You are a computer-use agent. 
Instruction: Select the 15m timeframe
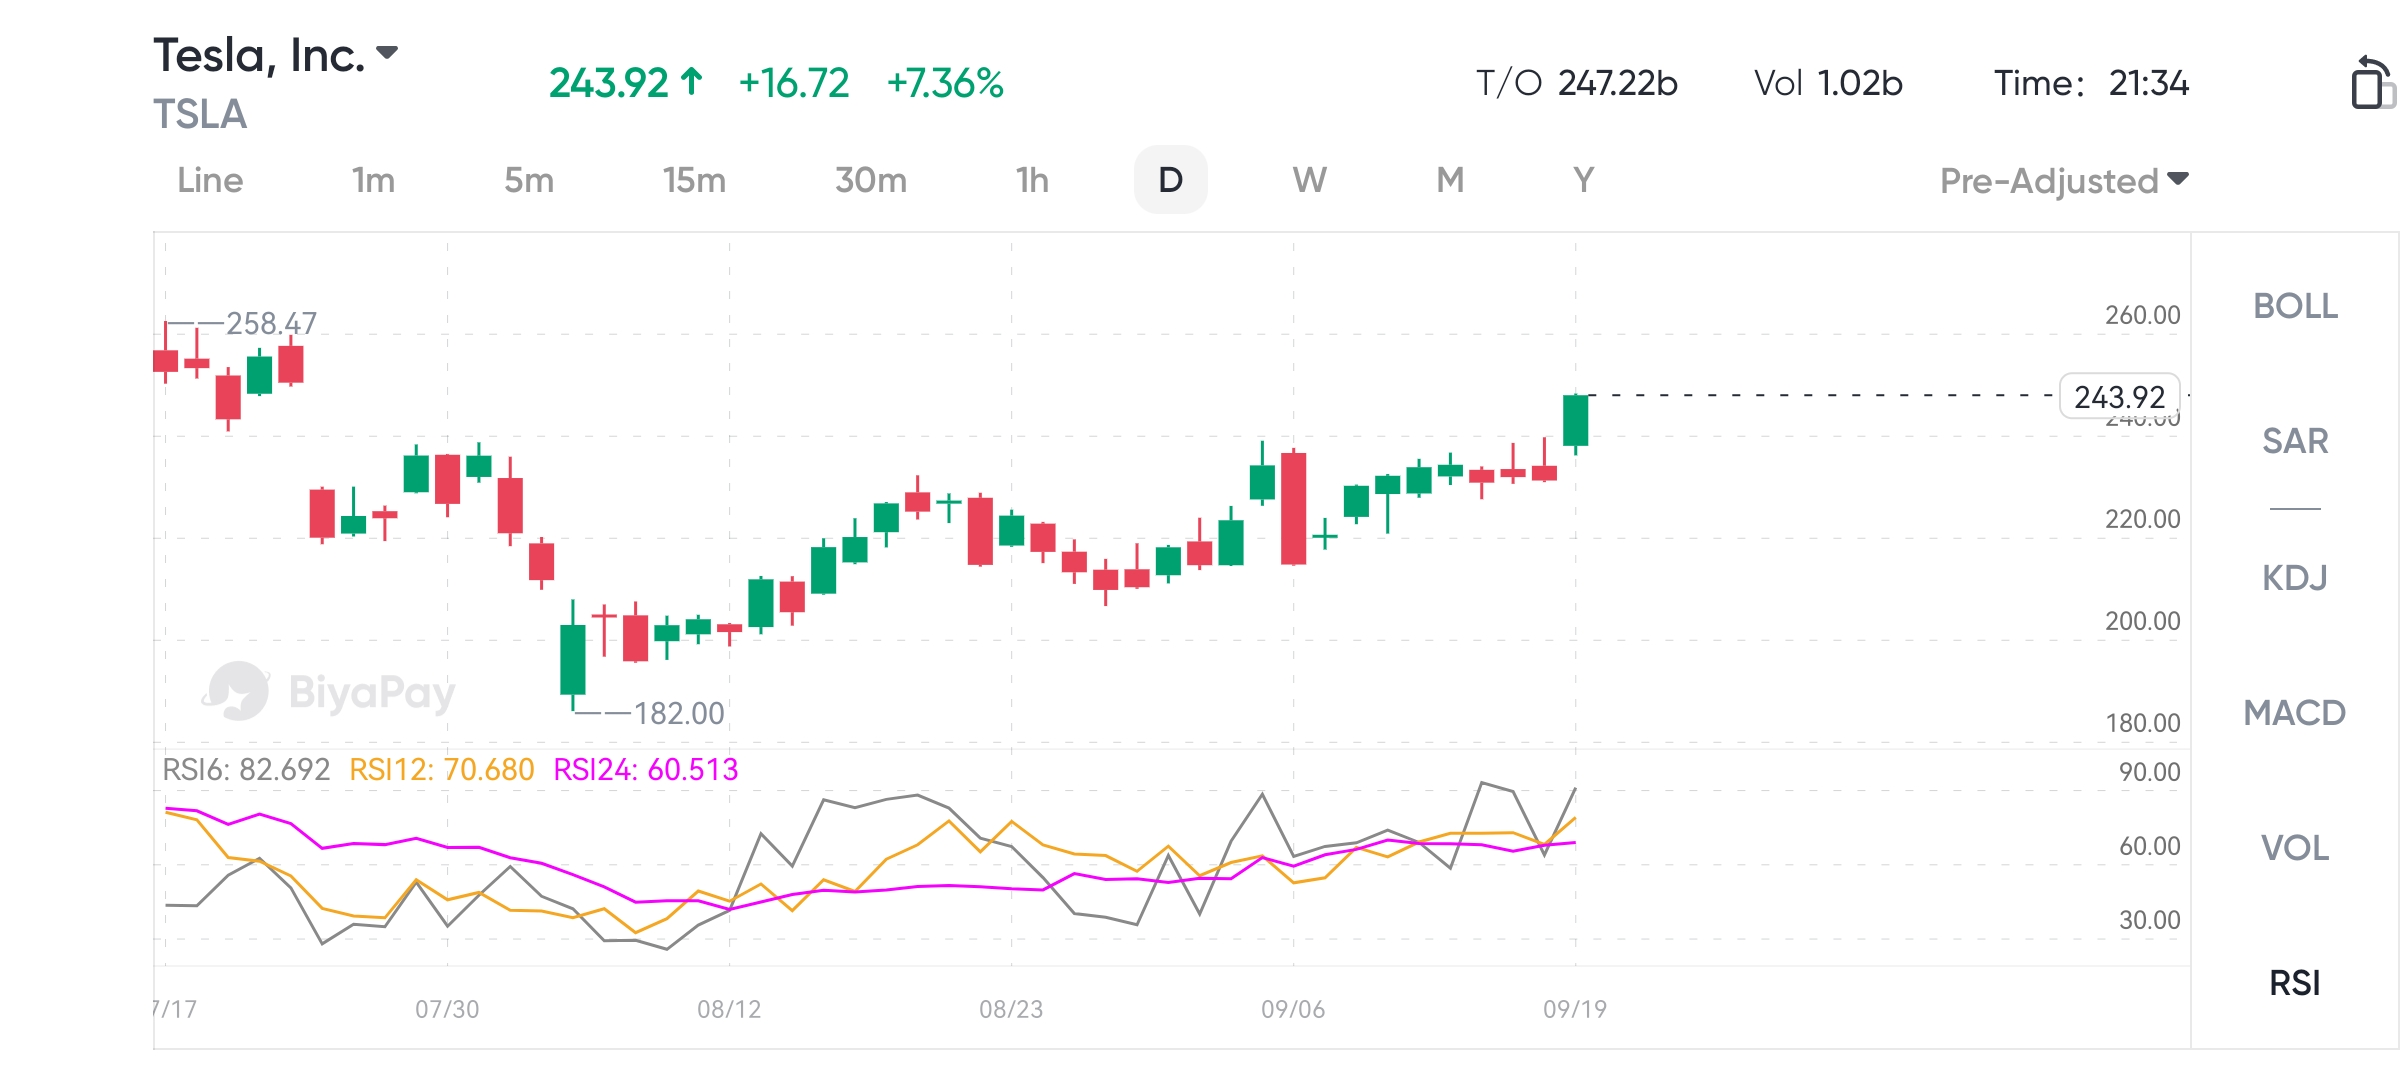[x=694, y=180]
